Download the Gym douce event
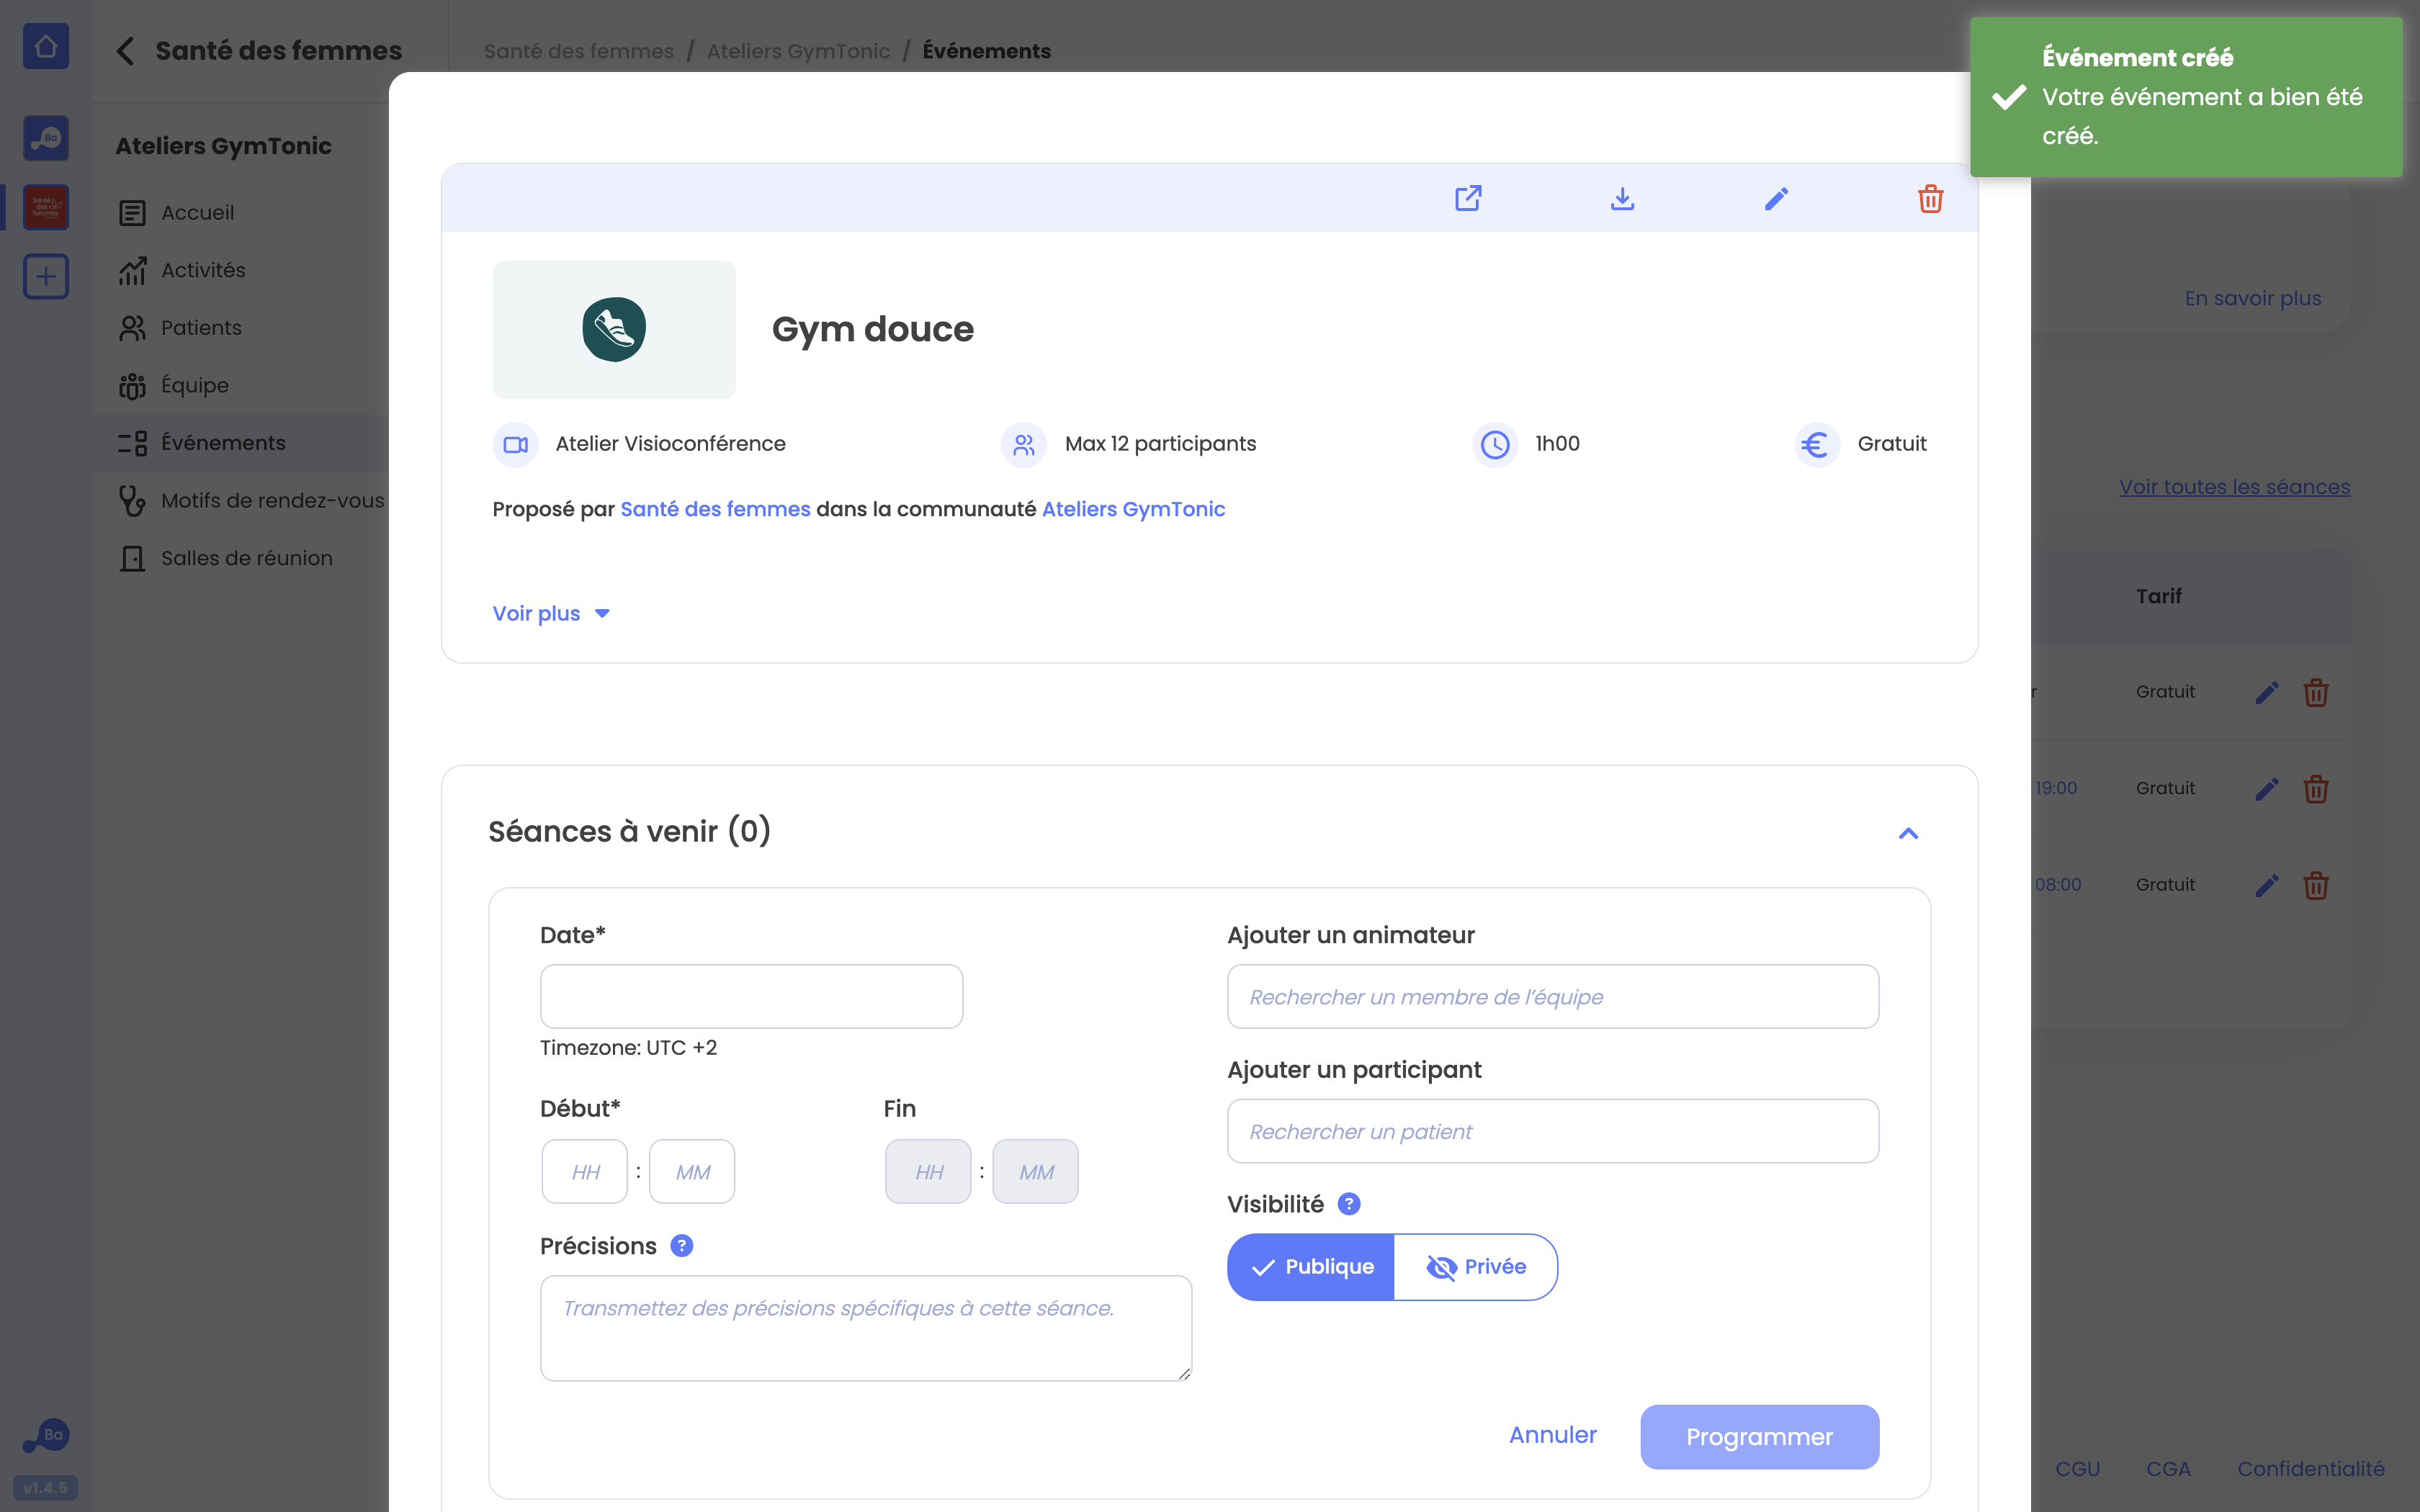Image resolution: width=2420 pixels, height=1512 pixels. 1622,198
